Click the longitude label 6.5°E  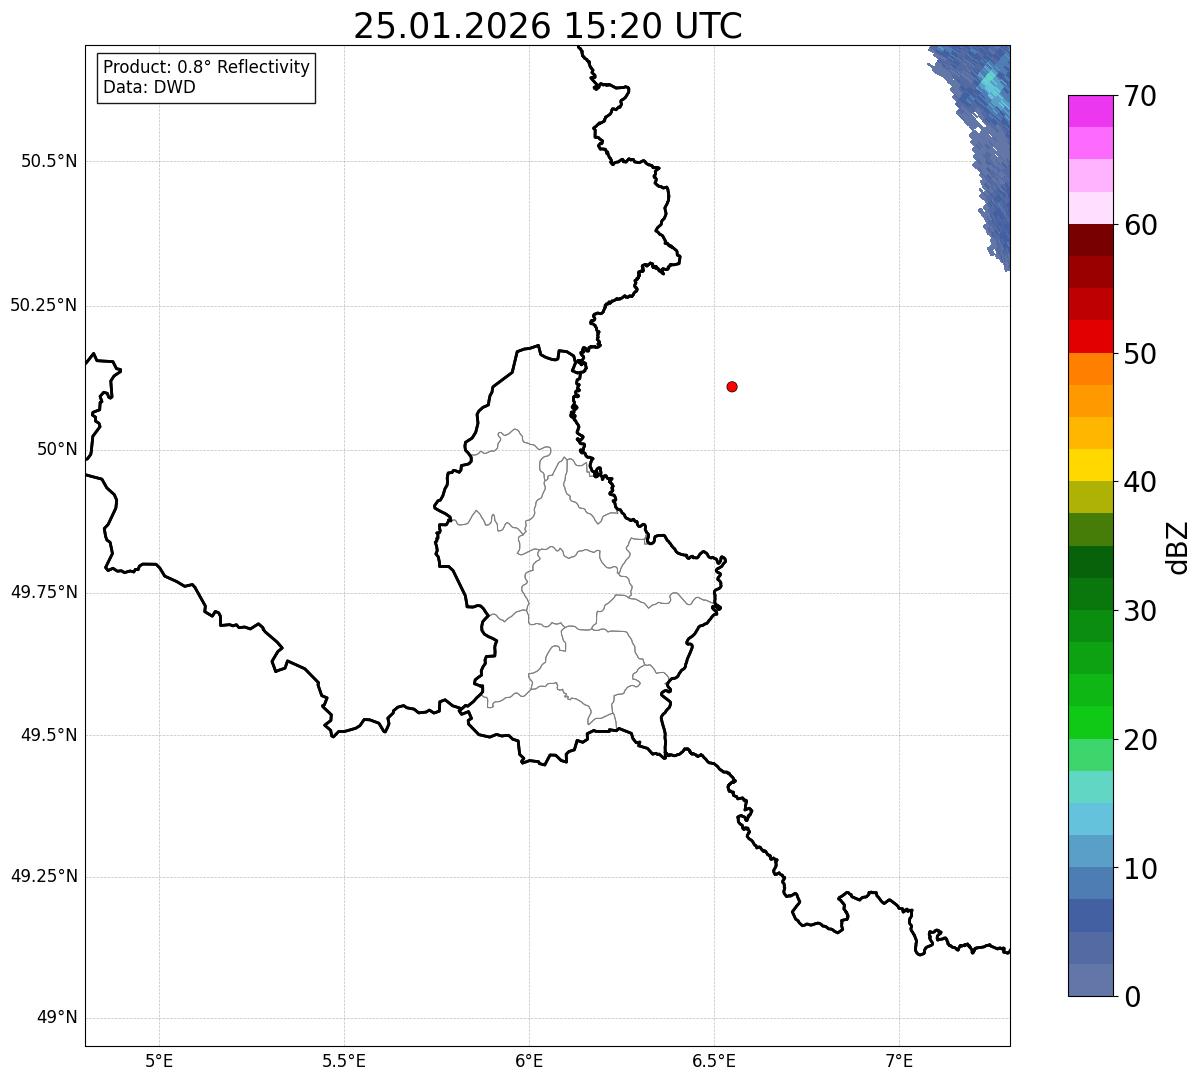(x=714, y=1060)
